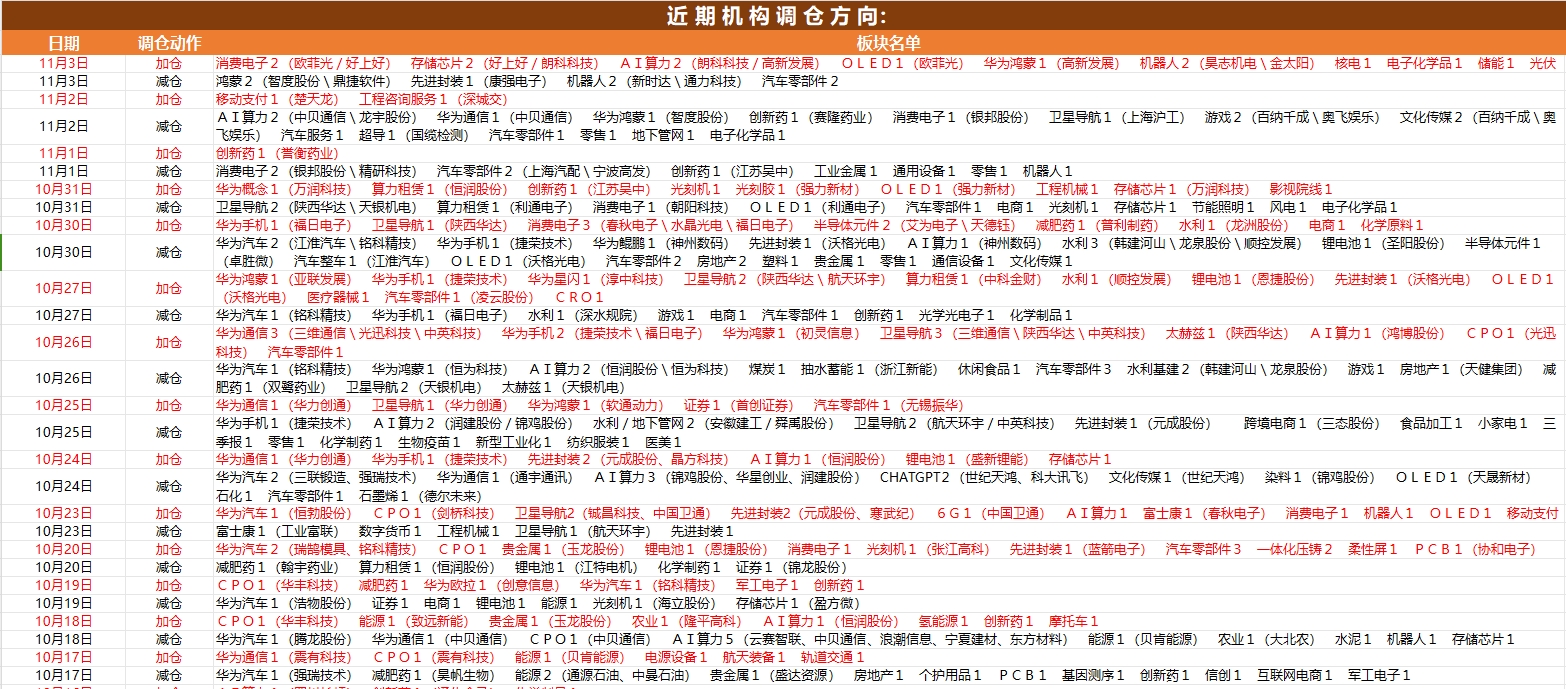This screenshot has width=1566, height=689.
Task: Select sector list starting 华为汽车 1 (腾龙股份)
Action: (x=865, y=639)
